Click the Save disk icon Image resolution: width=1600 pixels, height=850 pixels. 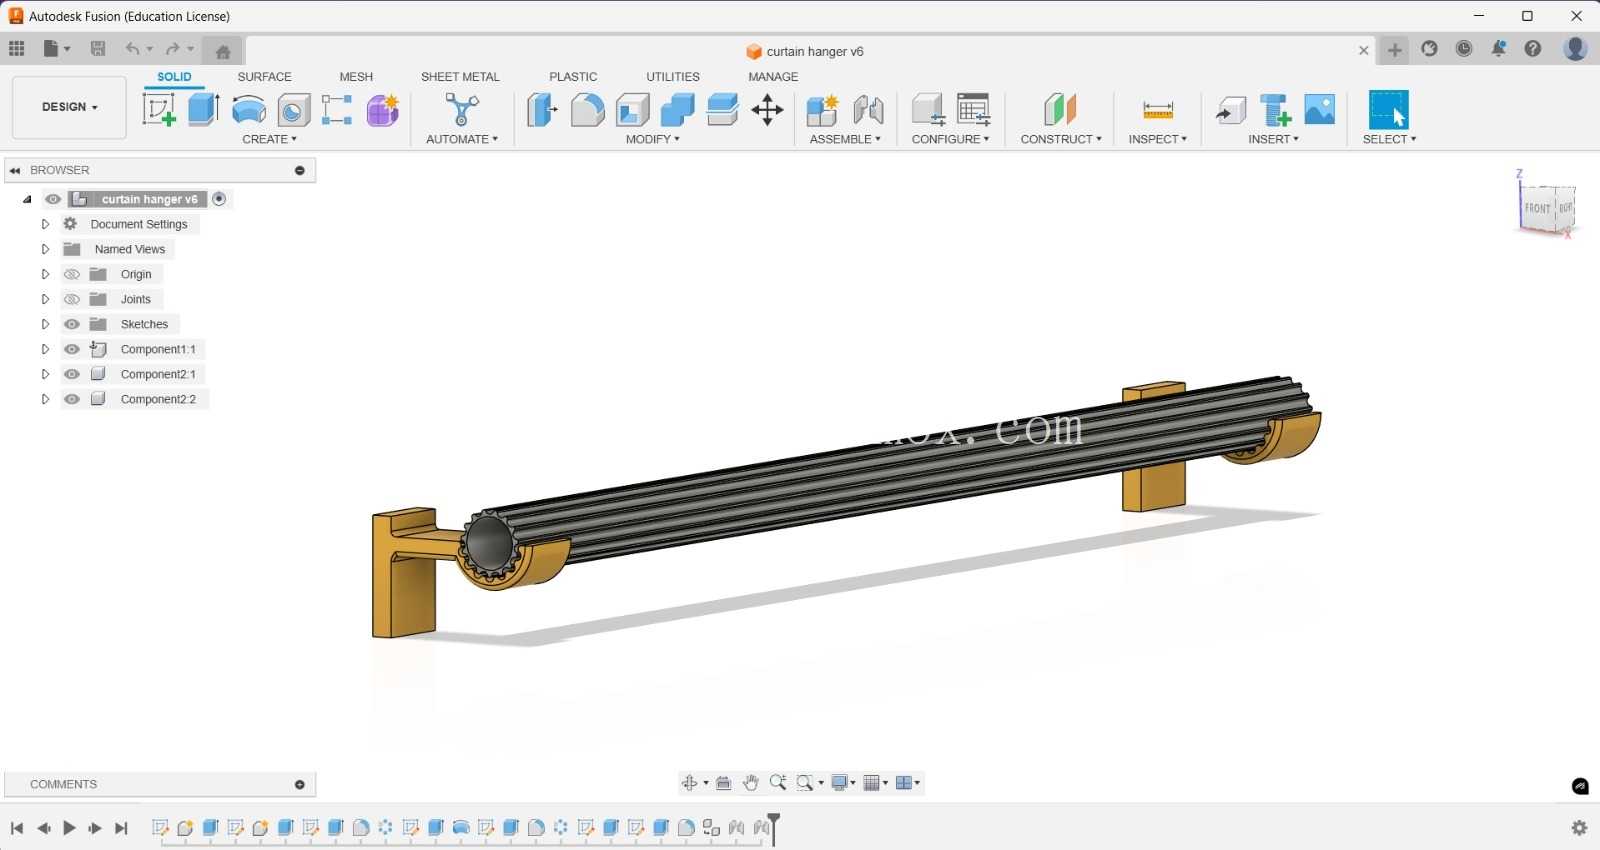coord(98,48)
